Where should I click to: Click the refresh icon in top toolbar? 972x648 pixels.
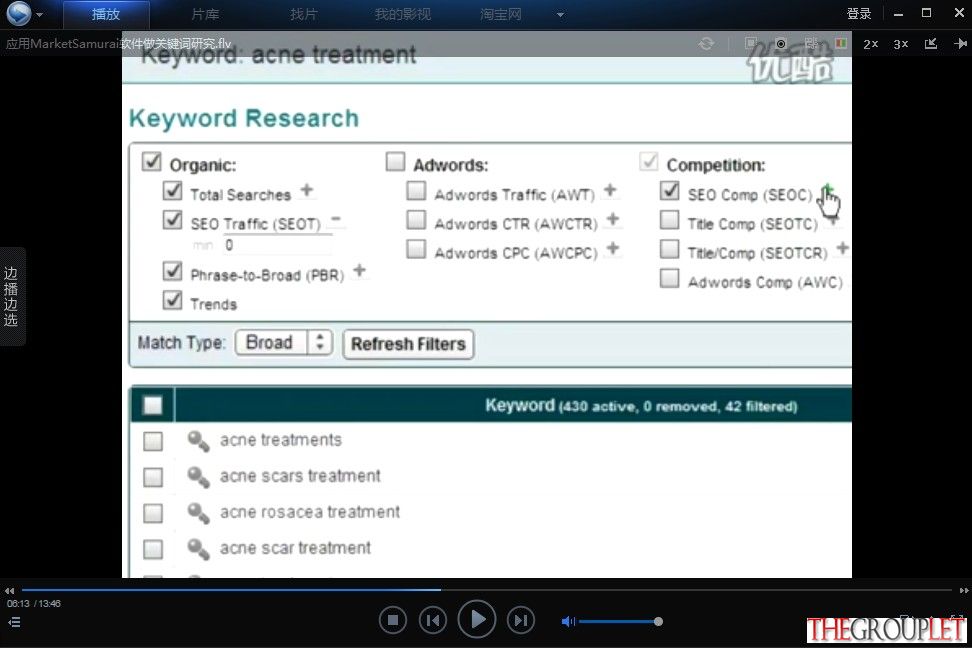click(706, 43)
